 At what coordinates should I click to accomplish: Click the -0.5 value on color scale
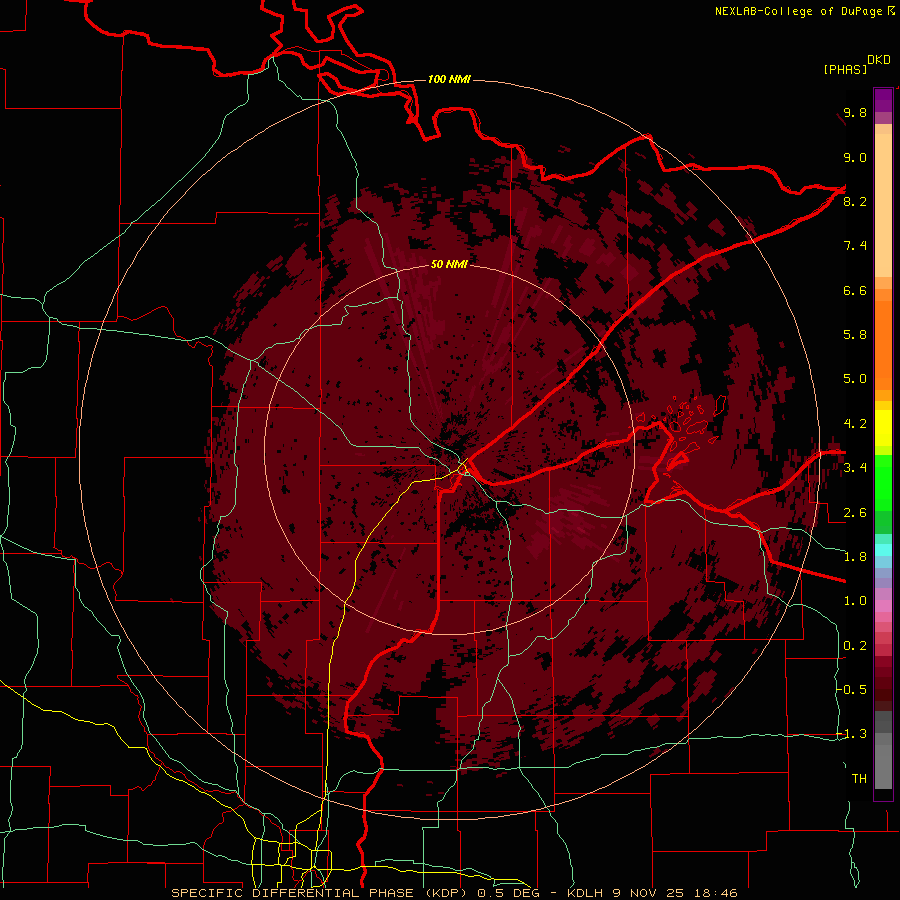pos(852,690)
